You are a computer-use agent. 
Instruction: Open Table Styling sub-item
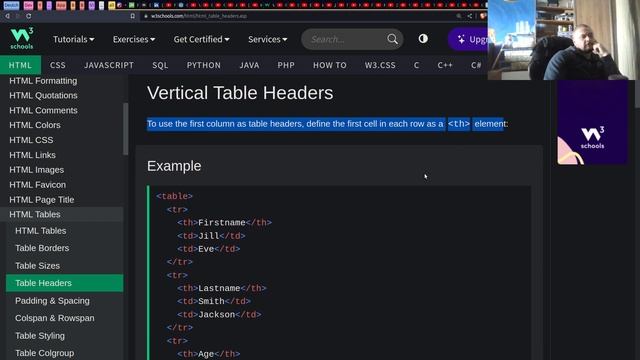coord(40,336)
